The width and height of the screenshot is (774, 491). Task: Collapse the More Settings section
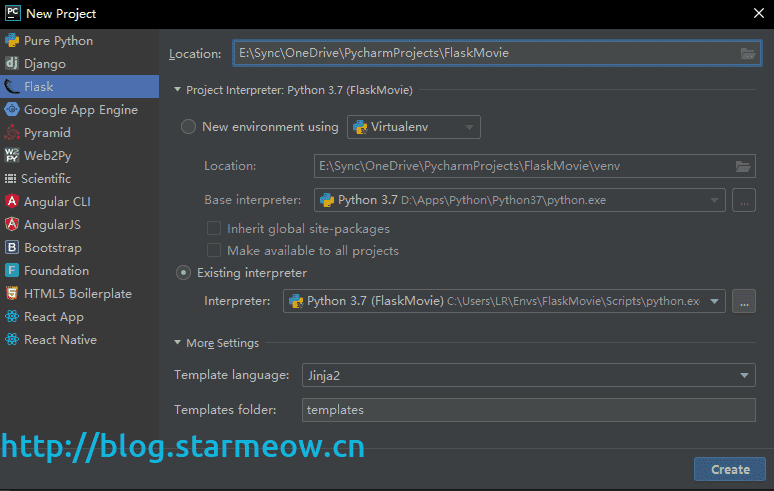(x=178, y=343)
